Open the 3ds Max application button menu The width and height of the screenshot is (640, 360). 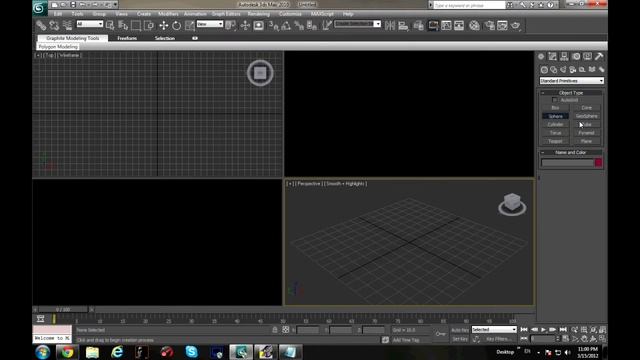(40, 8)
